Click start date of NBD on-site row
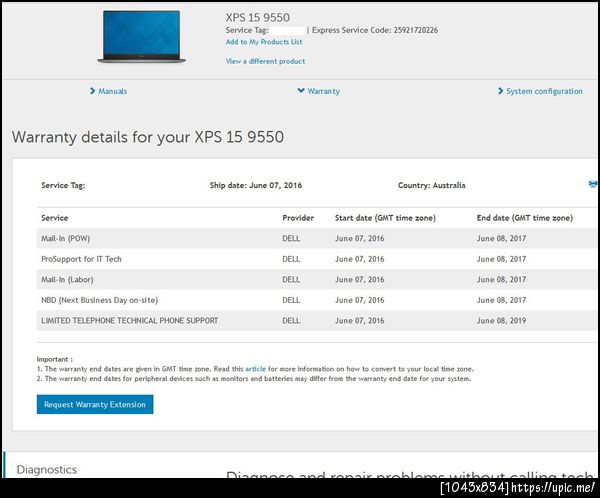The width and height of the screenshot is (600, 498). [360, 300]
